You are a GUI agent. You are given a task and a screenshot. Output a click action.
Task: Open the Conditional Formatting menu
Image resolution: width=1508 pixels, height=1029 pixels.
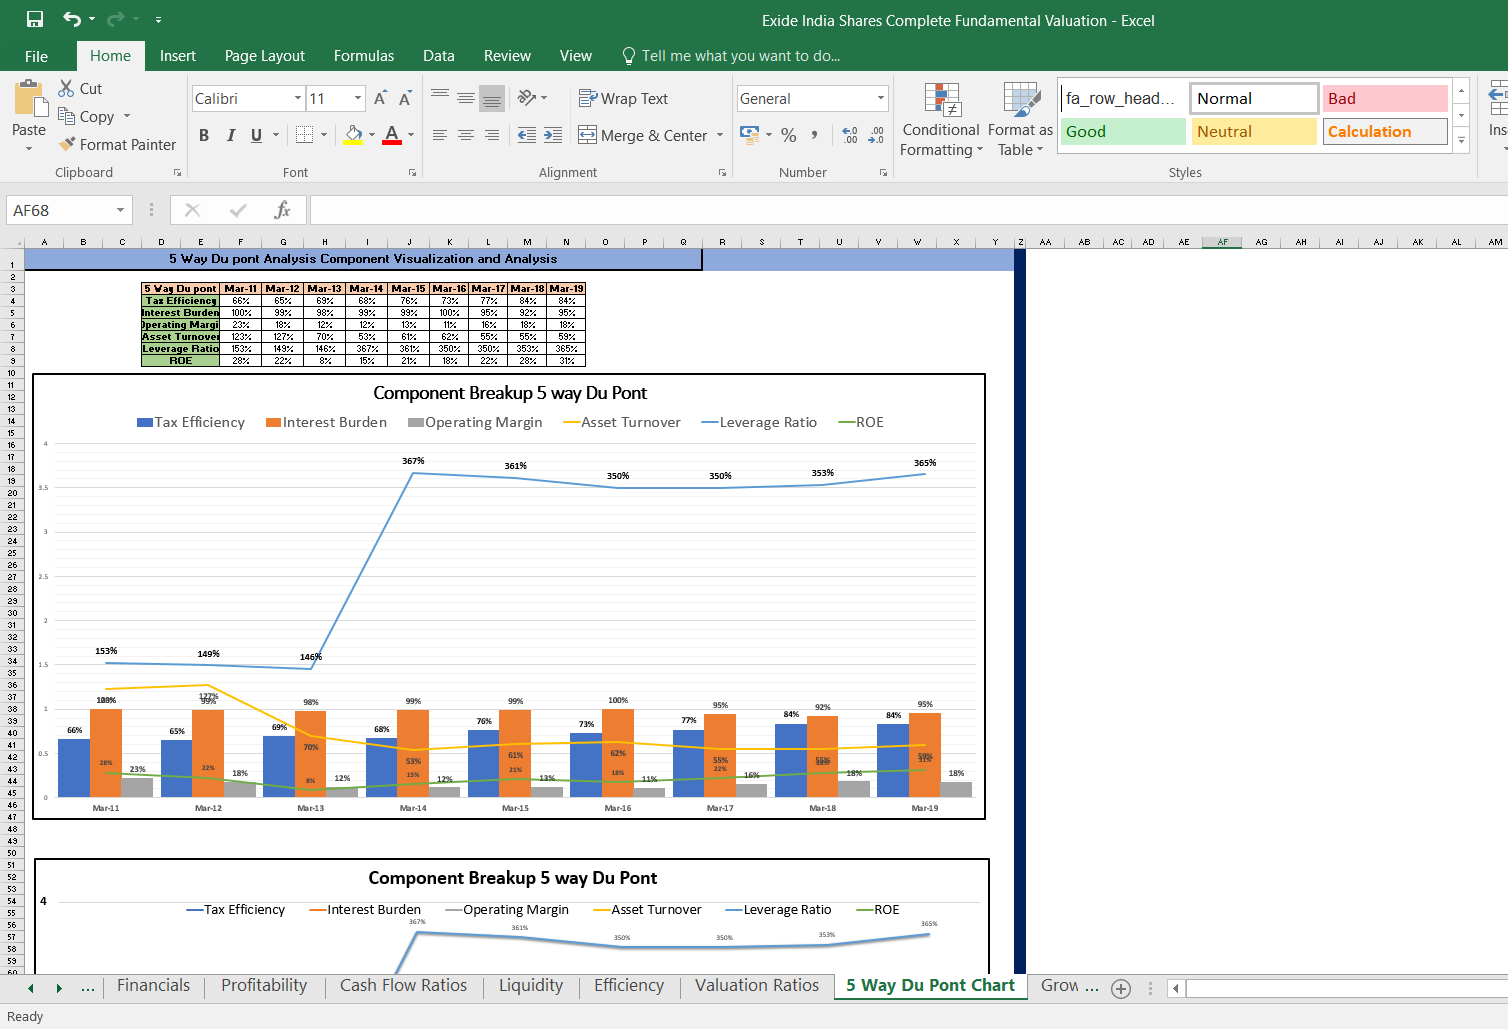tap(941, 120)
